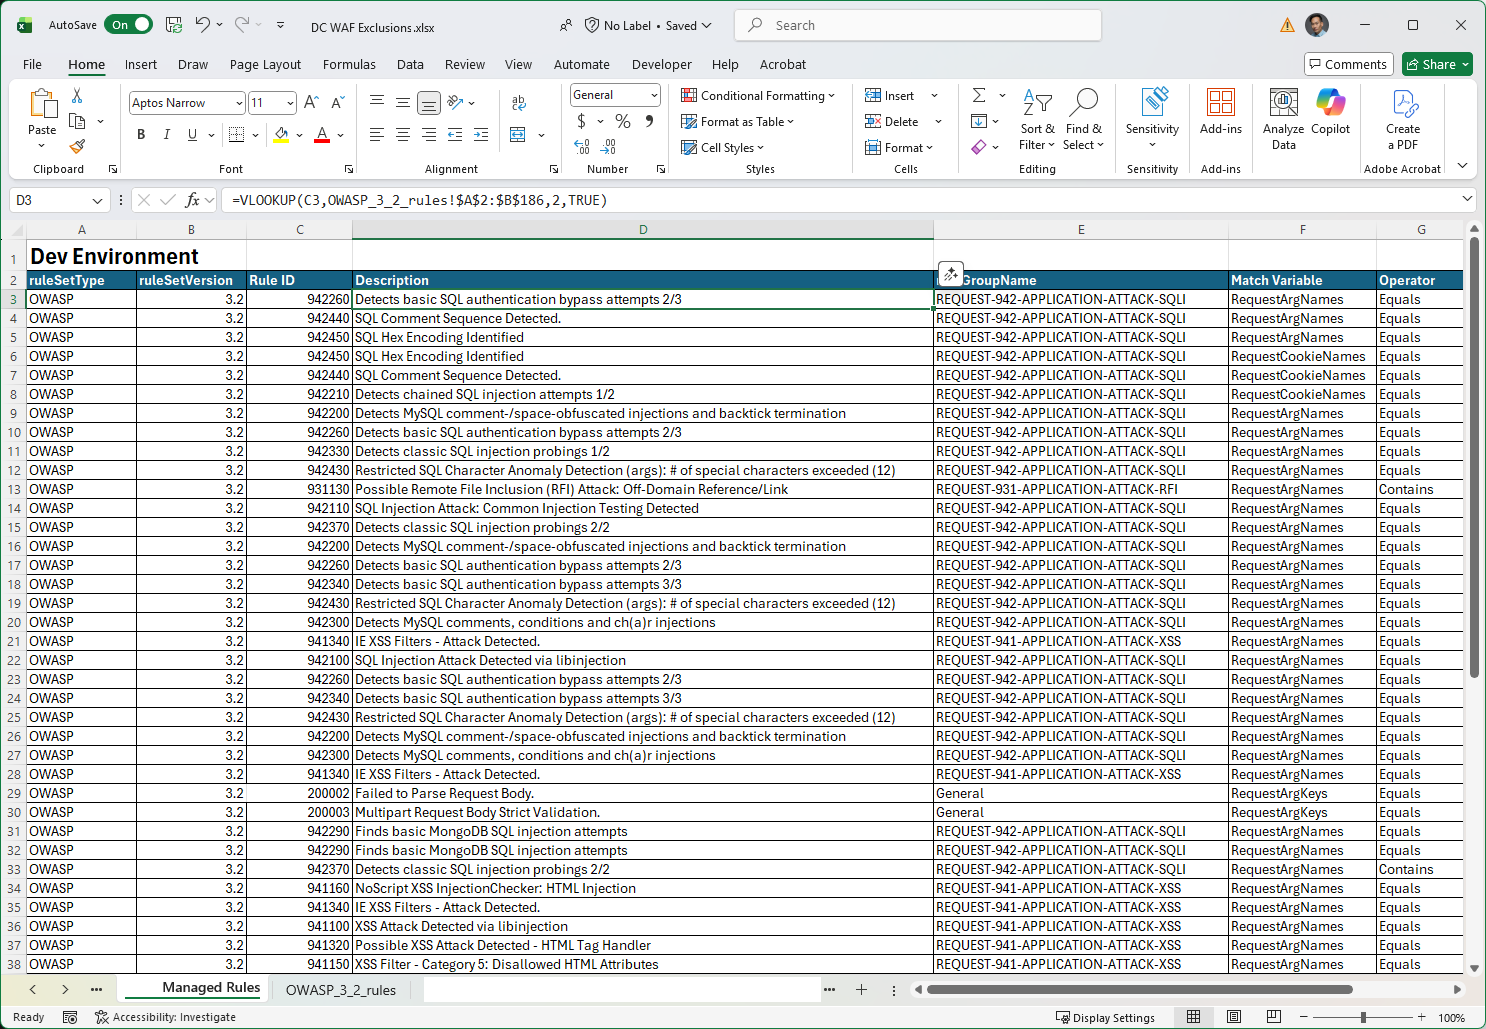Toggle the AutoSave switch off

130,25
